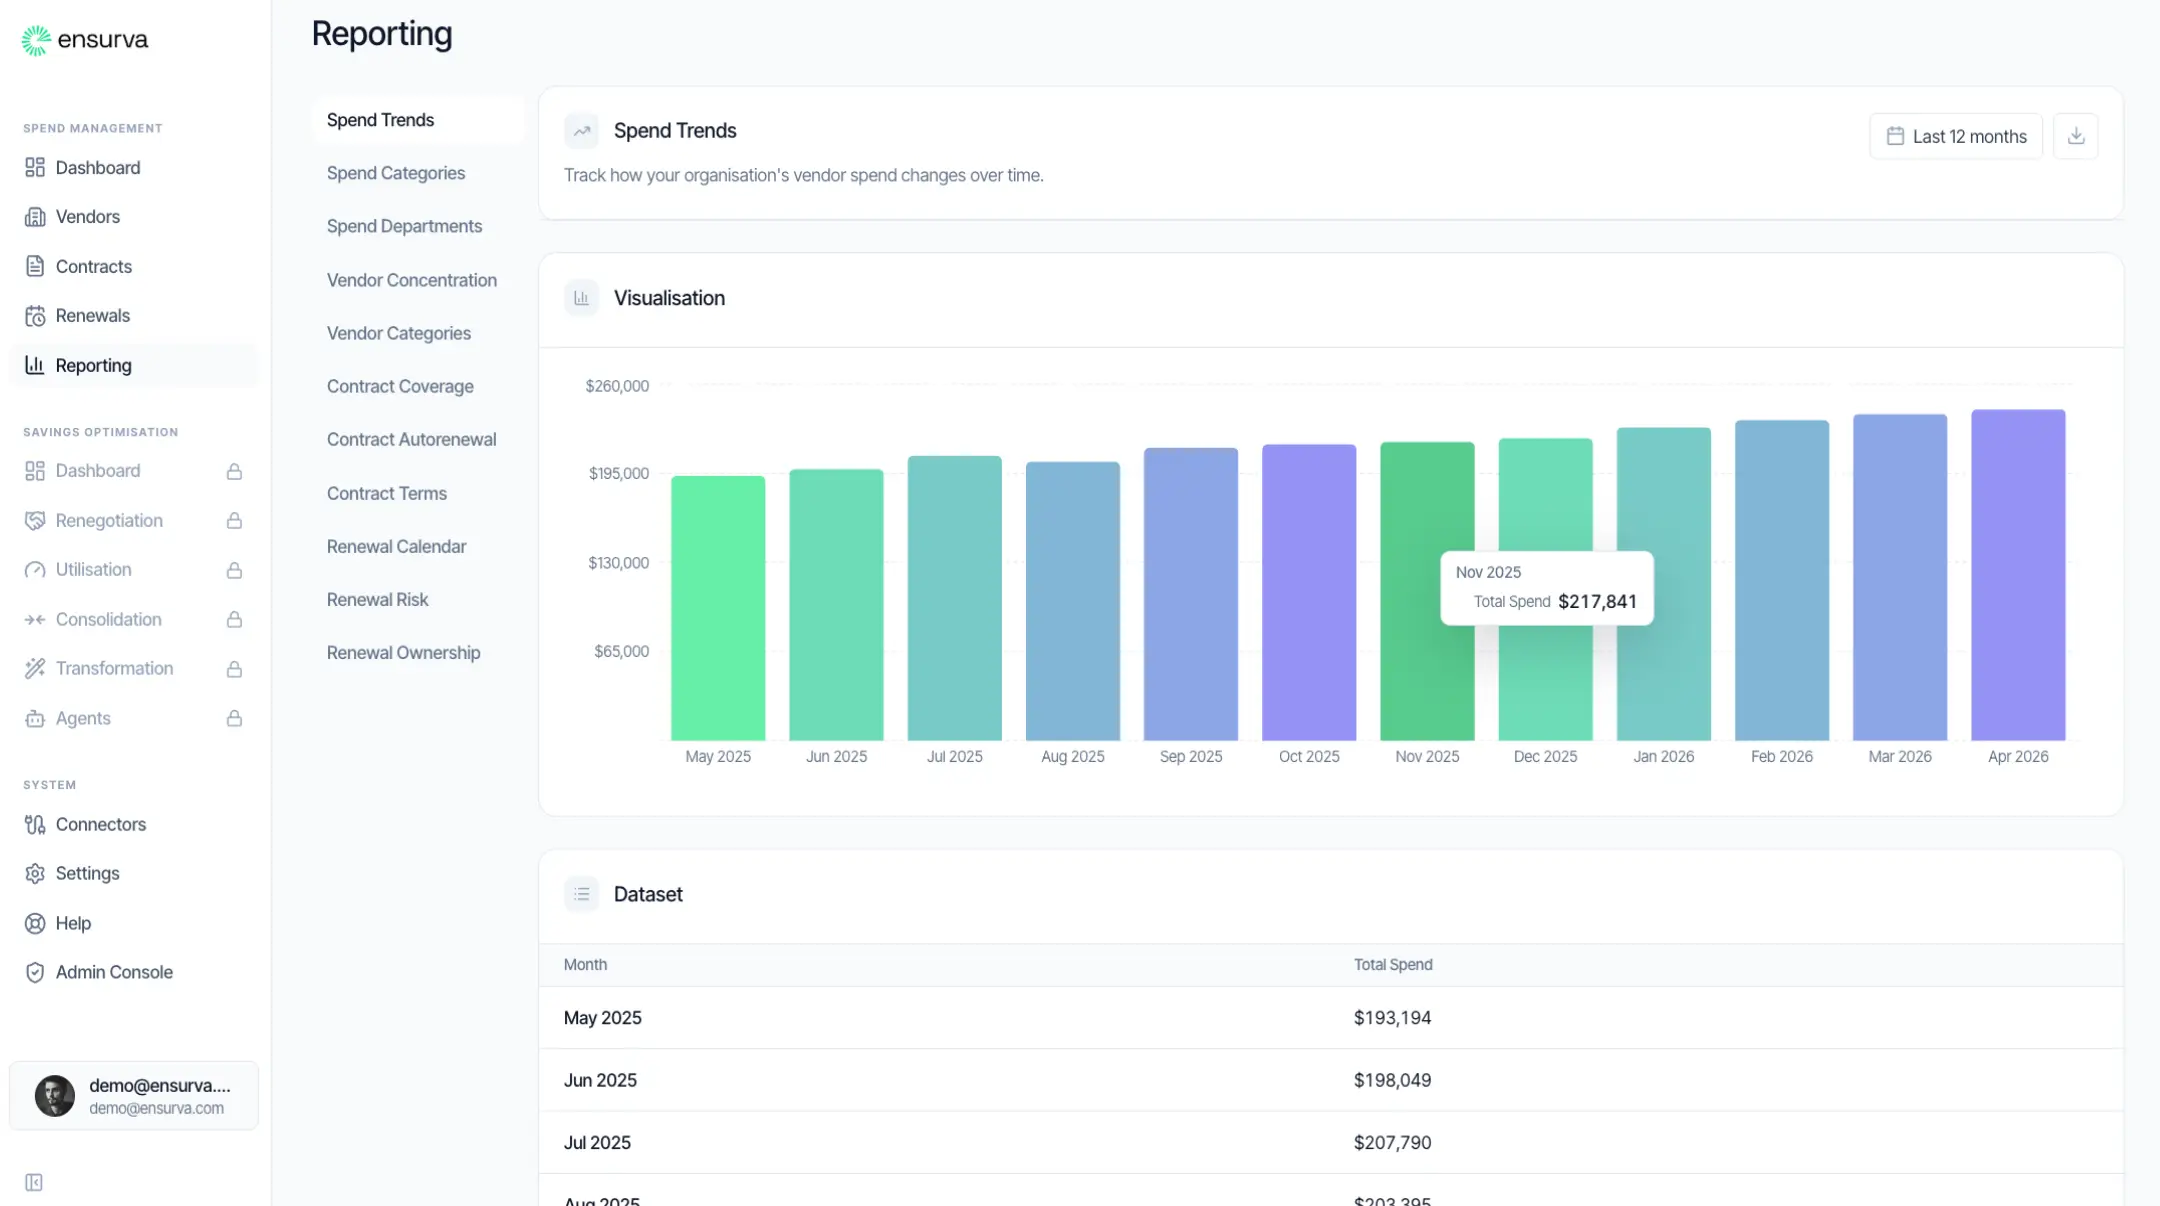Open the Last 12 months date range selector
The width and height of the screenshot is (2160, 1206).
pyautogui.click(x=1955, y=136)
